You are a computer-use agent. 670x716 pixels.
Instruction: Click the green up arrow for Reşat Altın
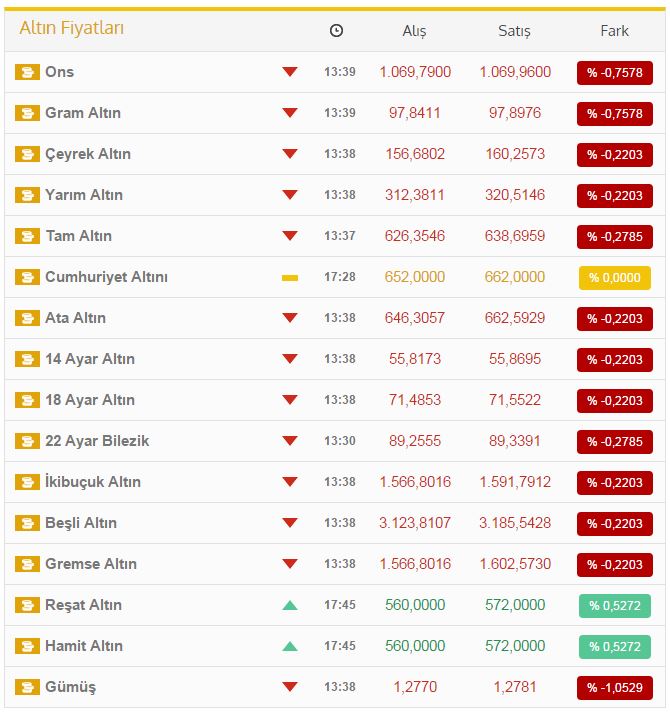pyautogui.click(x=290, y=605)
